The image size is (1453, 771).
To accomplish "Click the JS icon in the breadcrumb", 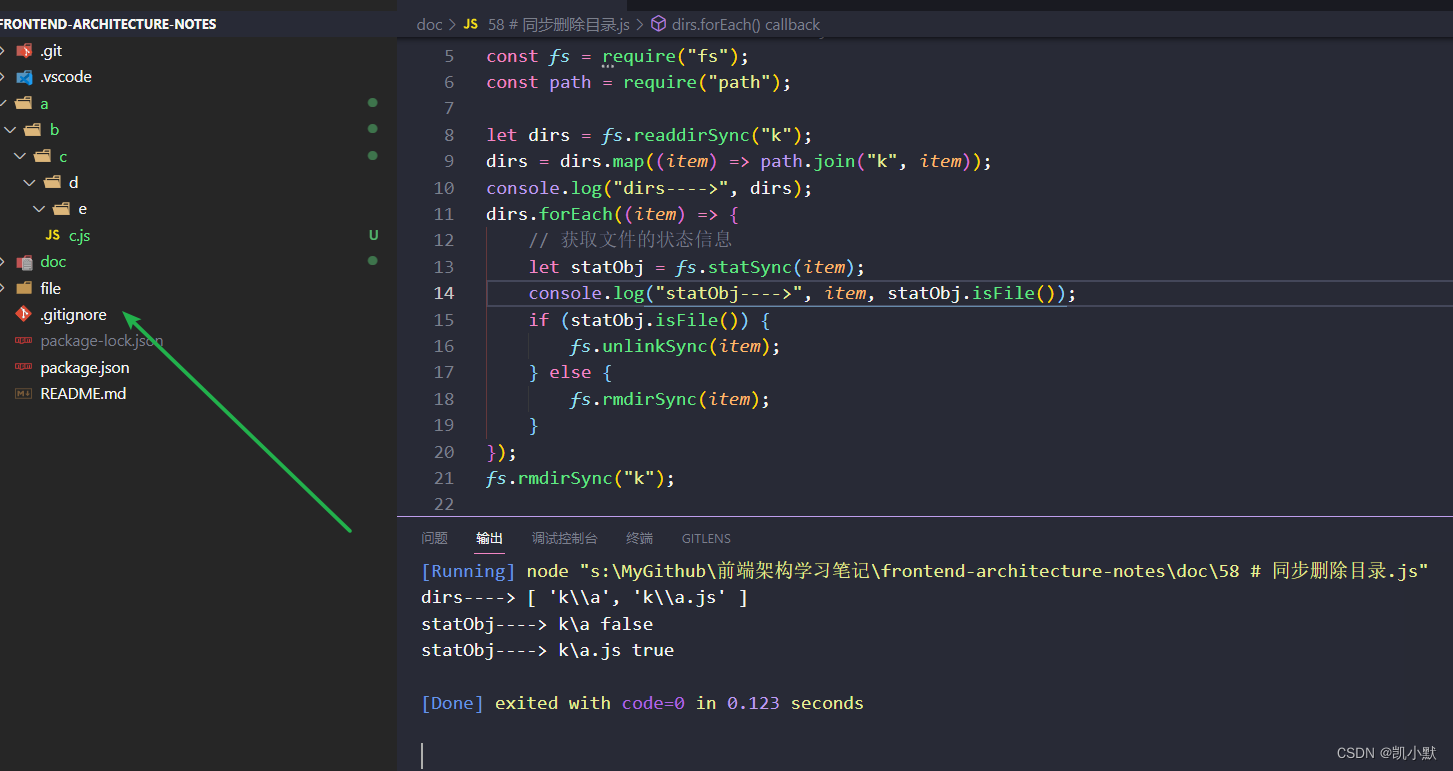I will point(470,24).
